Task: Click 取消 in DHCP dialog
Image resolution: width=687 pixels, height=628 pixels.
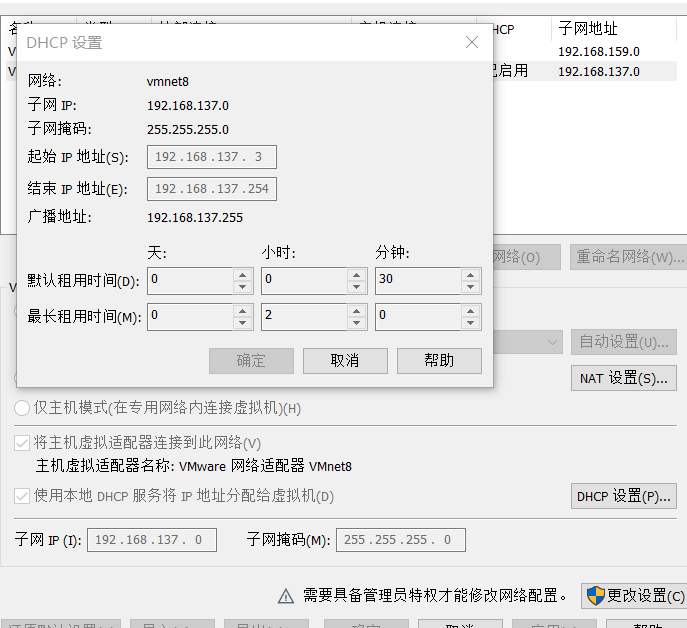Action: click(x=345, y=361)
